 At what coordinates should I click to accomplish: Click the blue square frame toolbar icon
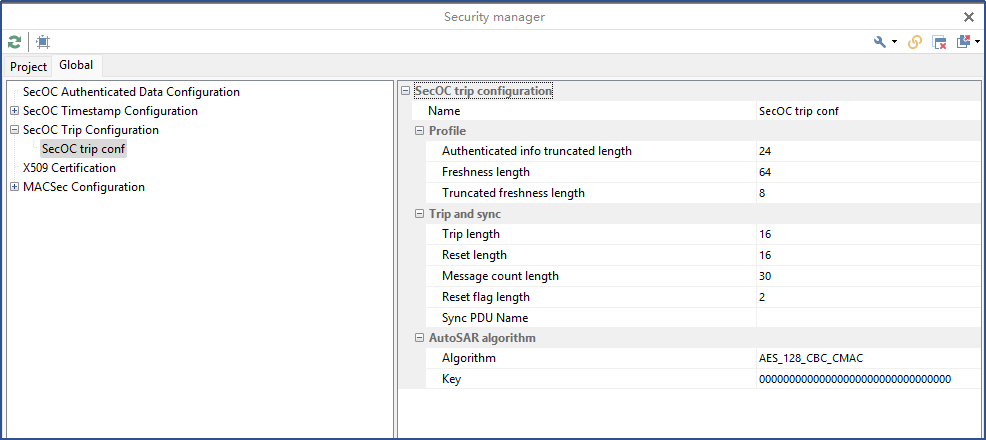pyautogui.click(x=43, y=42)
